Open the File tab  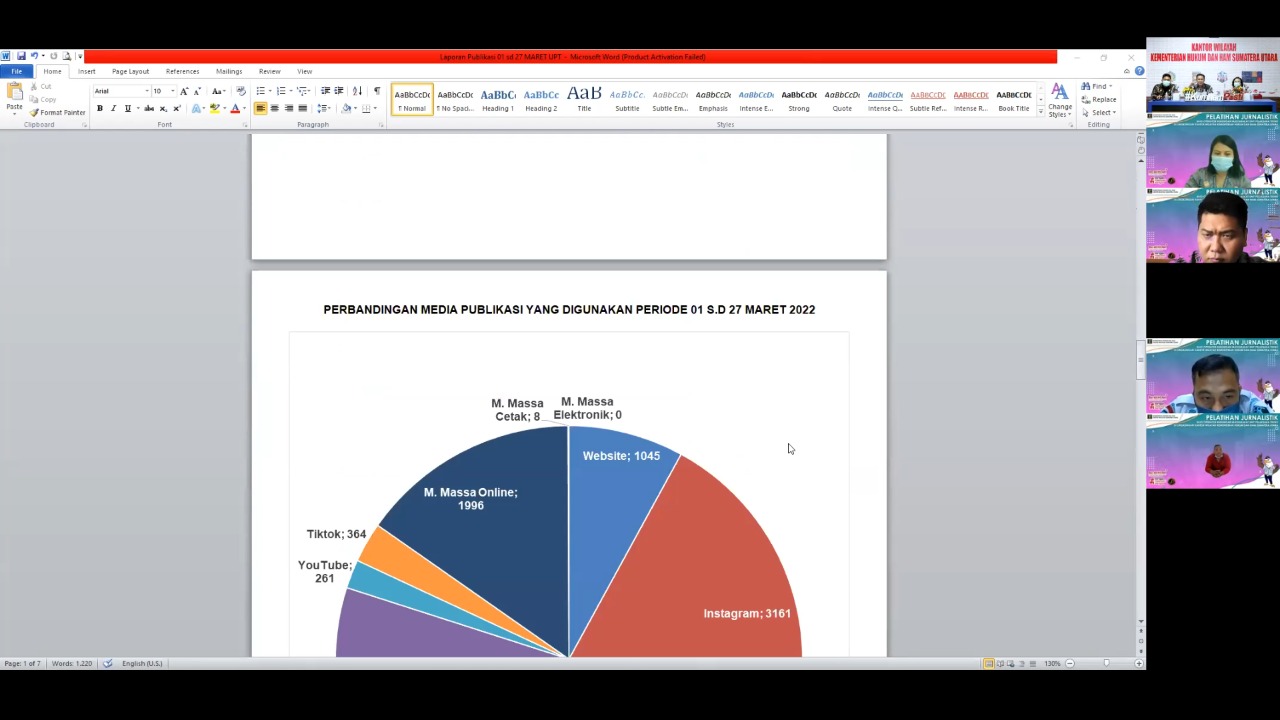click(16, 71)
